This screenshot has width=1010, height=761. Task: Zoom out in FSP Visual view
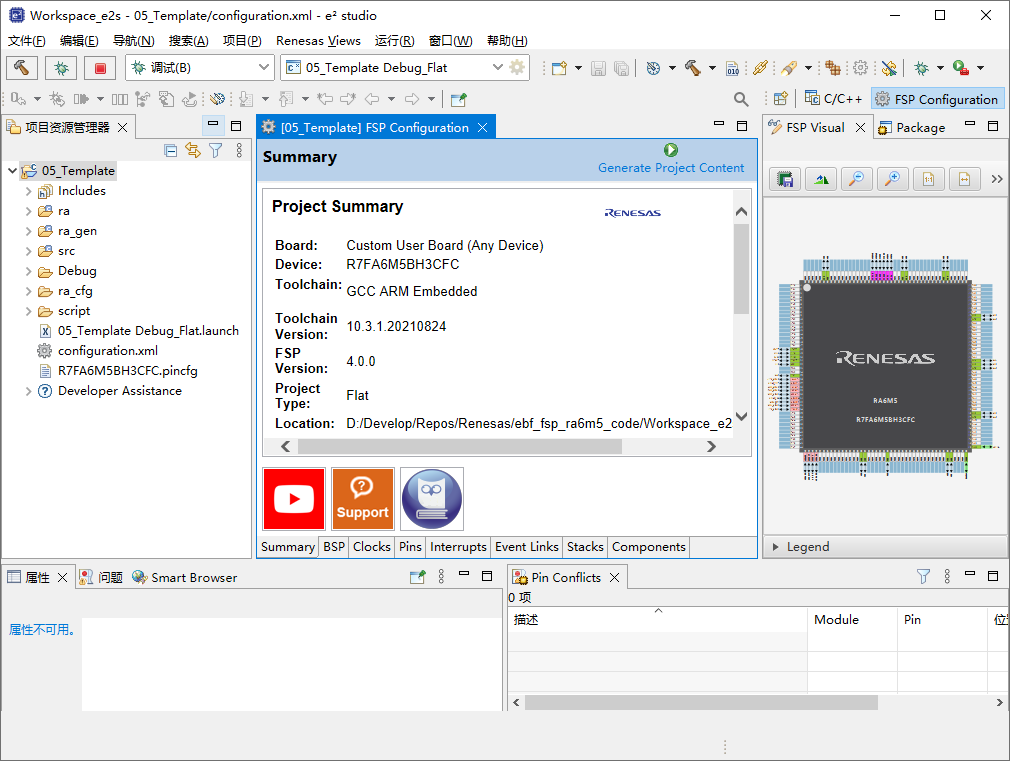857,179
